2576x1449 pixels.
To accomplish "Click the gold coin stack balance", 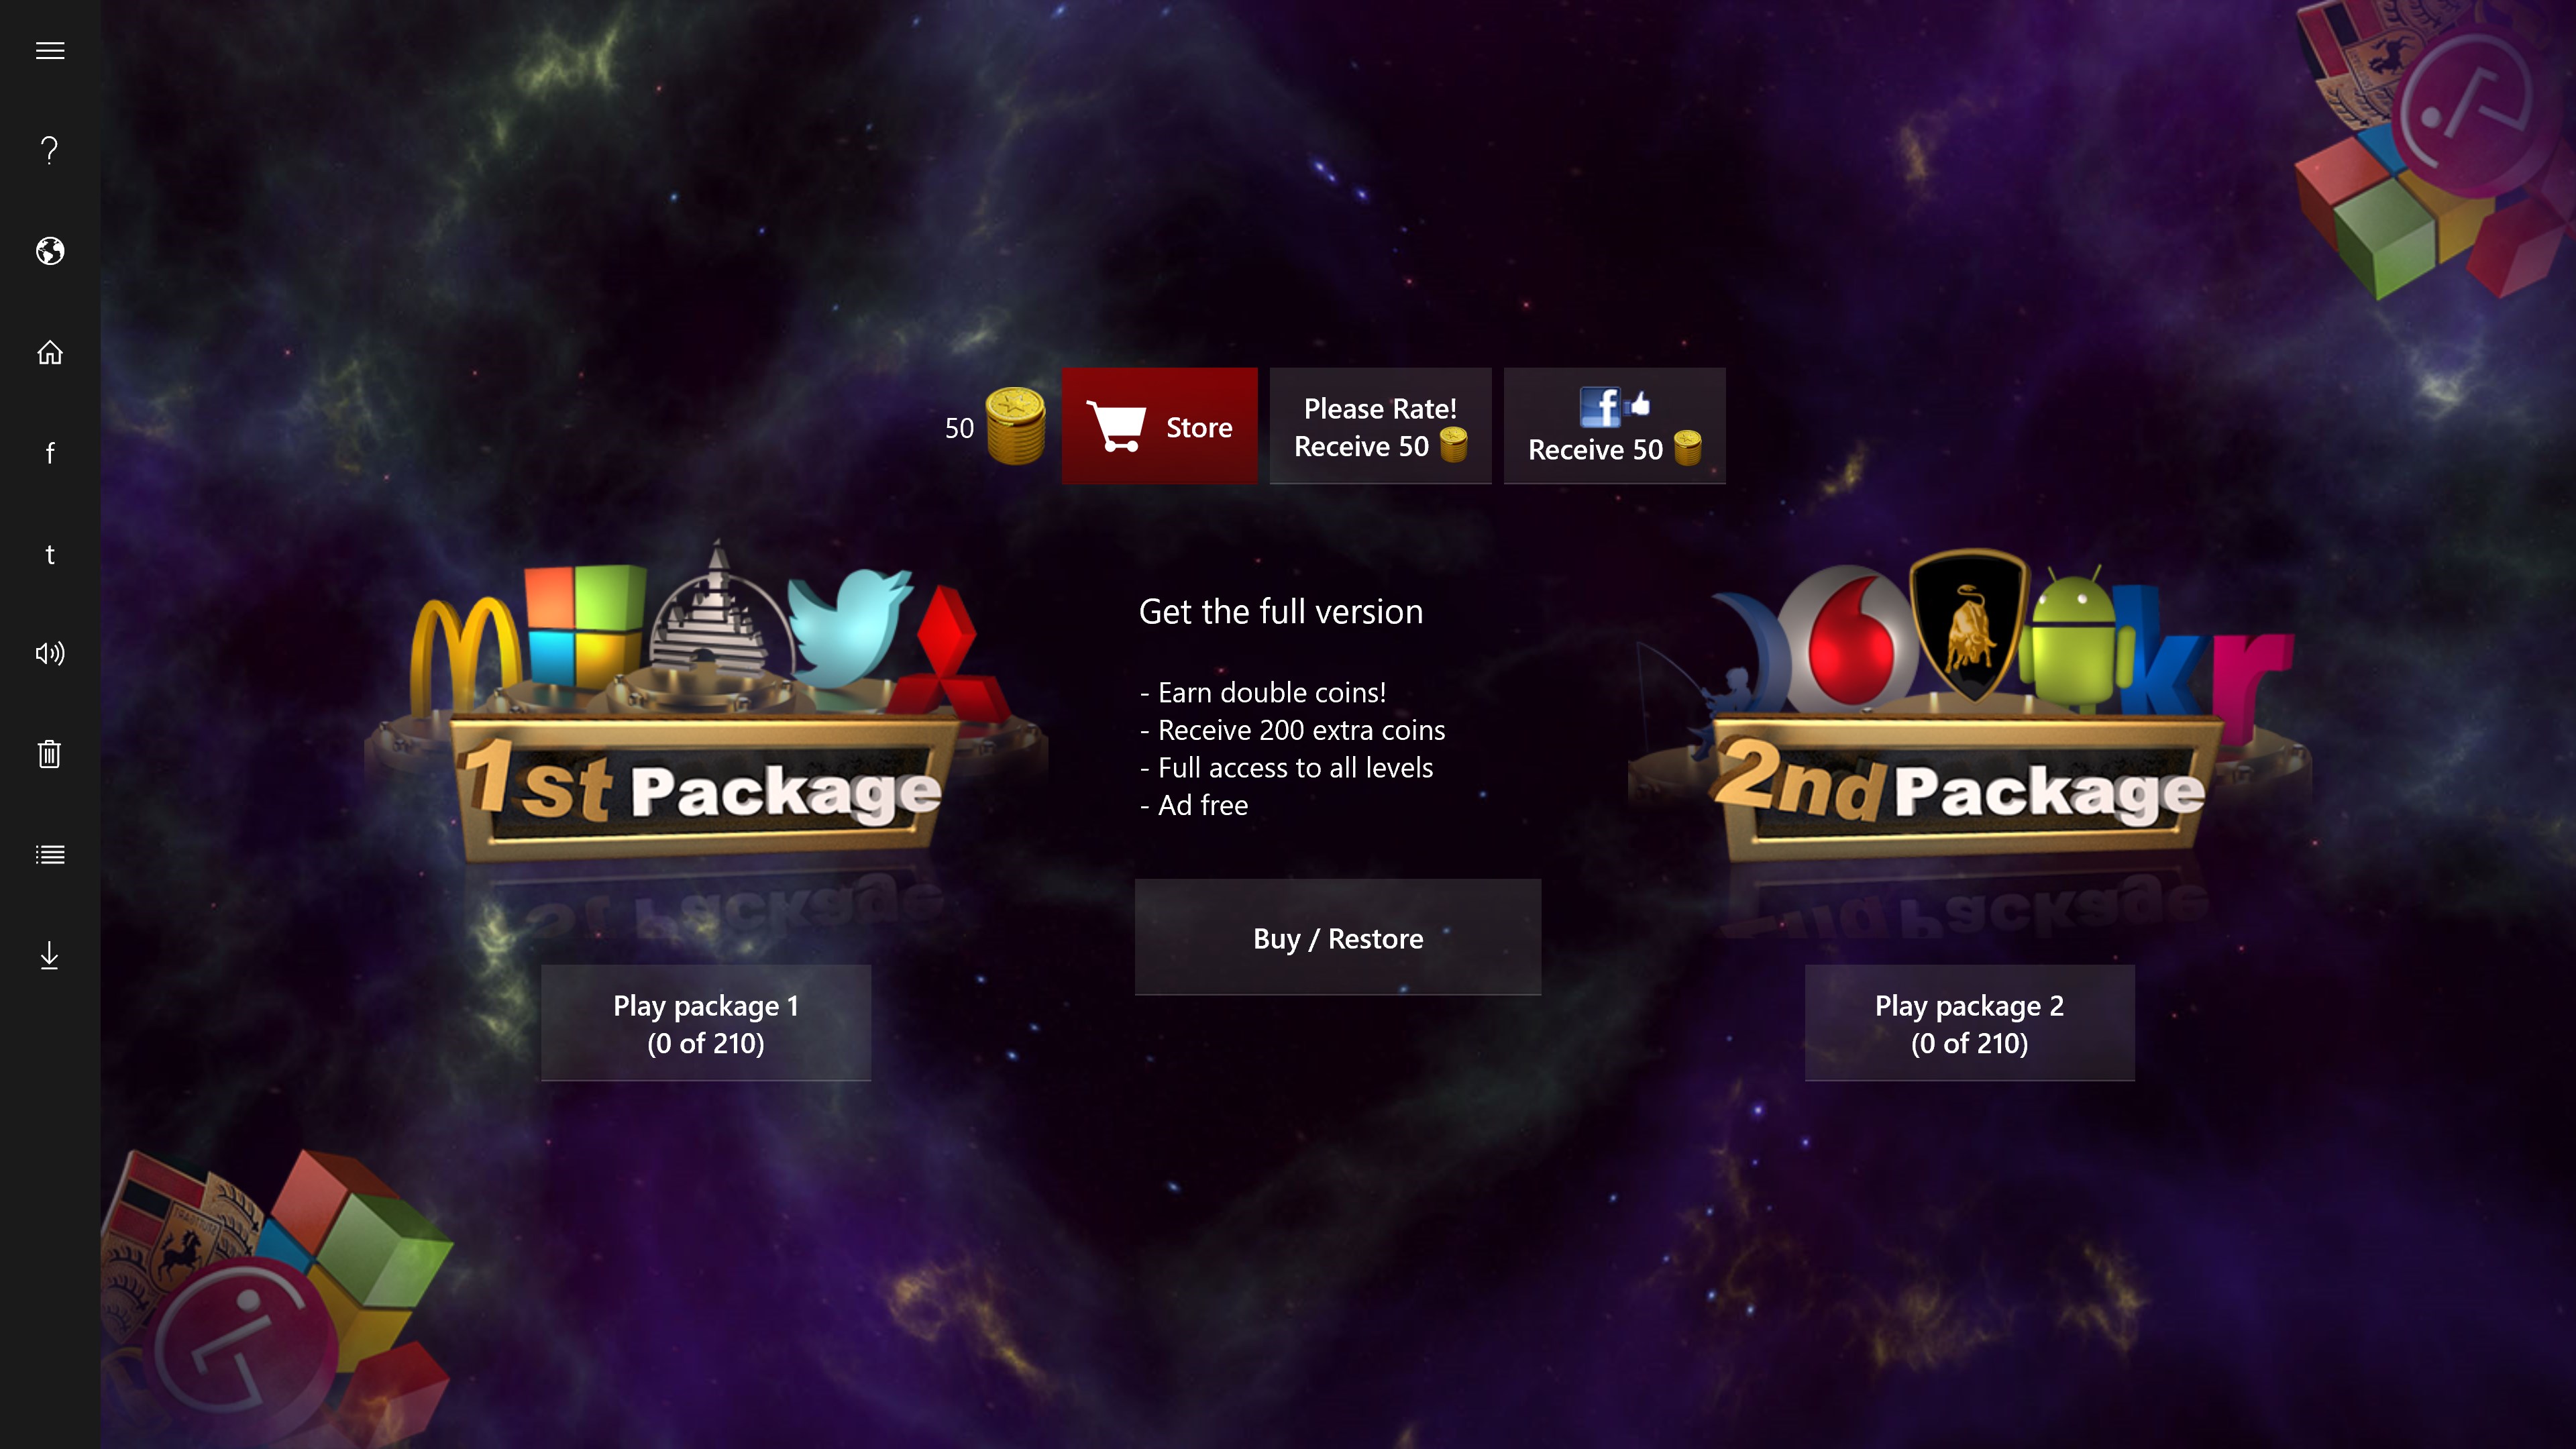I will coord(1015,427).
